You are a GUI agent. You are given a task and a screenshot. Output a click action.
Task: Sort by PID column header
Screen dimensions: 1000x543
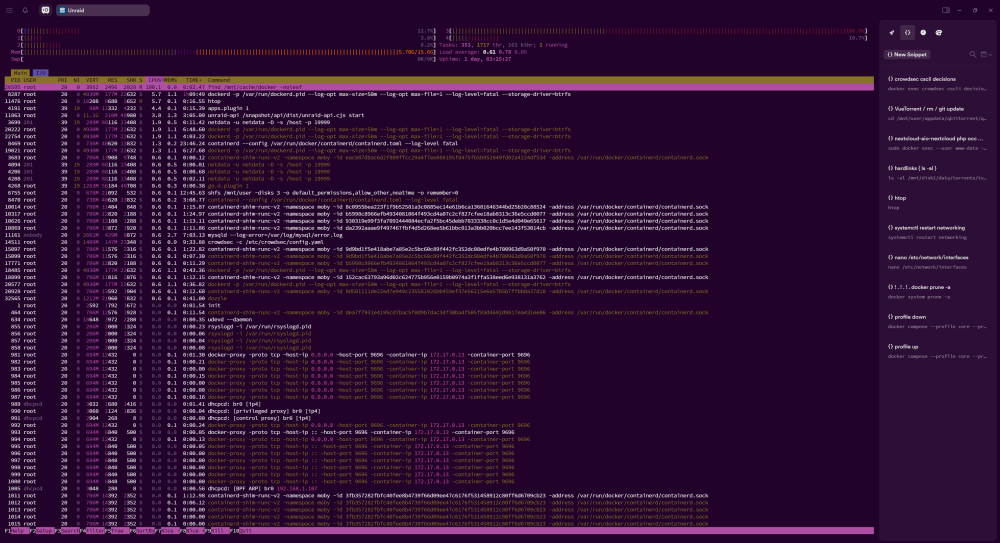pos(15,80)
